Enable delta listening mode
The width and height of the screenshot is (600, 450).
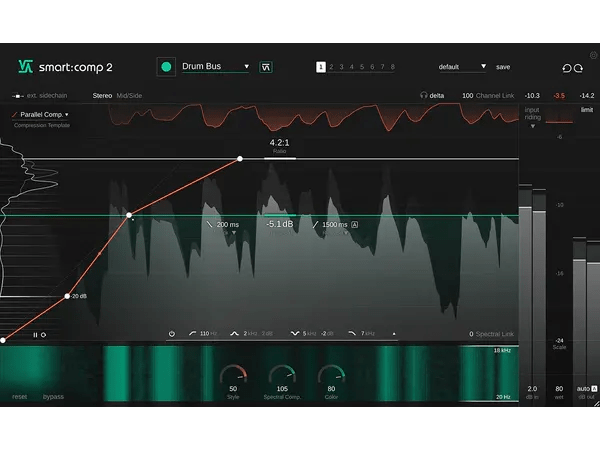pyautogui.click(x=437, y=96)
